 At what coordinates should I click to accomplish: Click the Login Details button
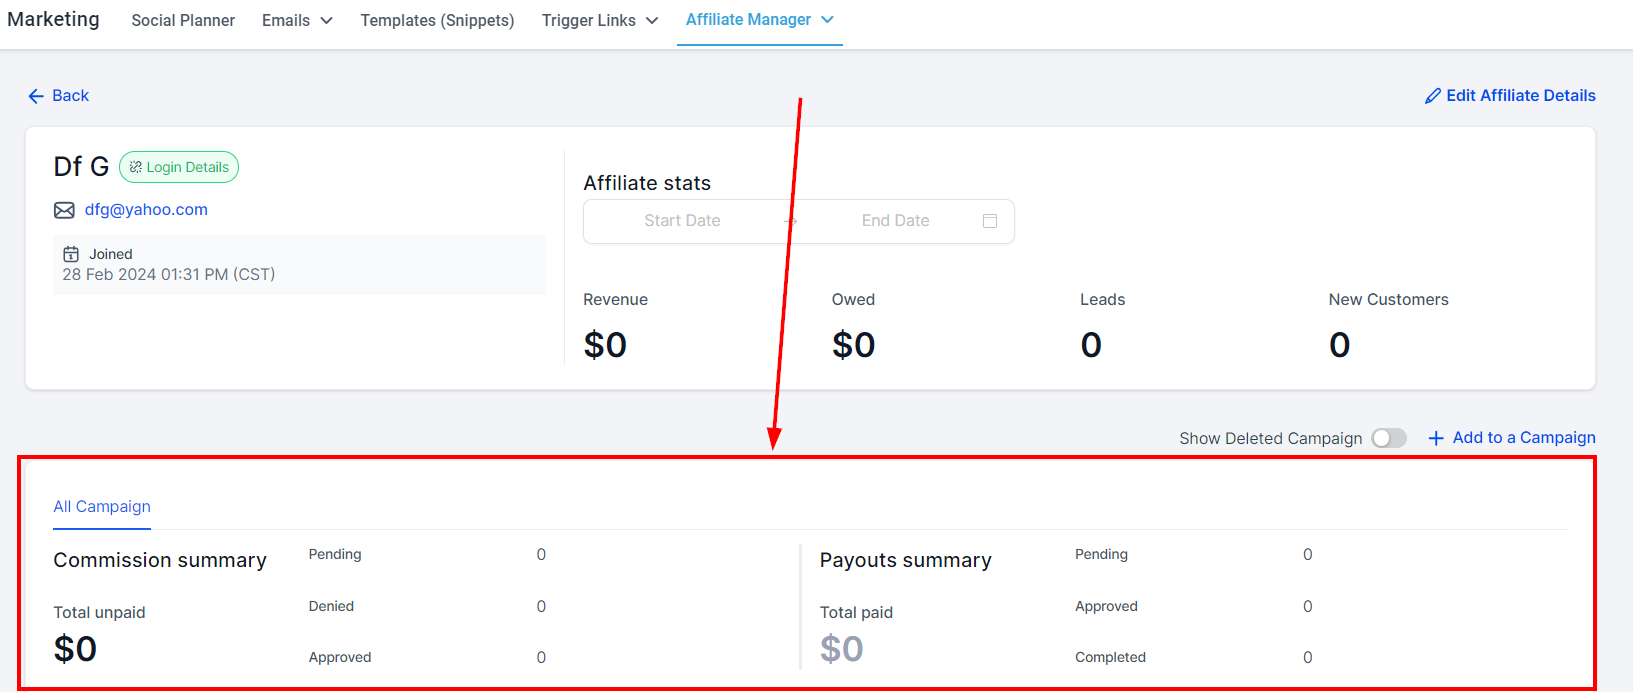point(179,167)
